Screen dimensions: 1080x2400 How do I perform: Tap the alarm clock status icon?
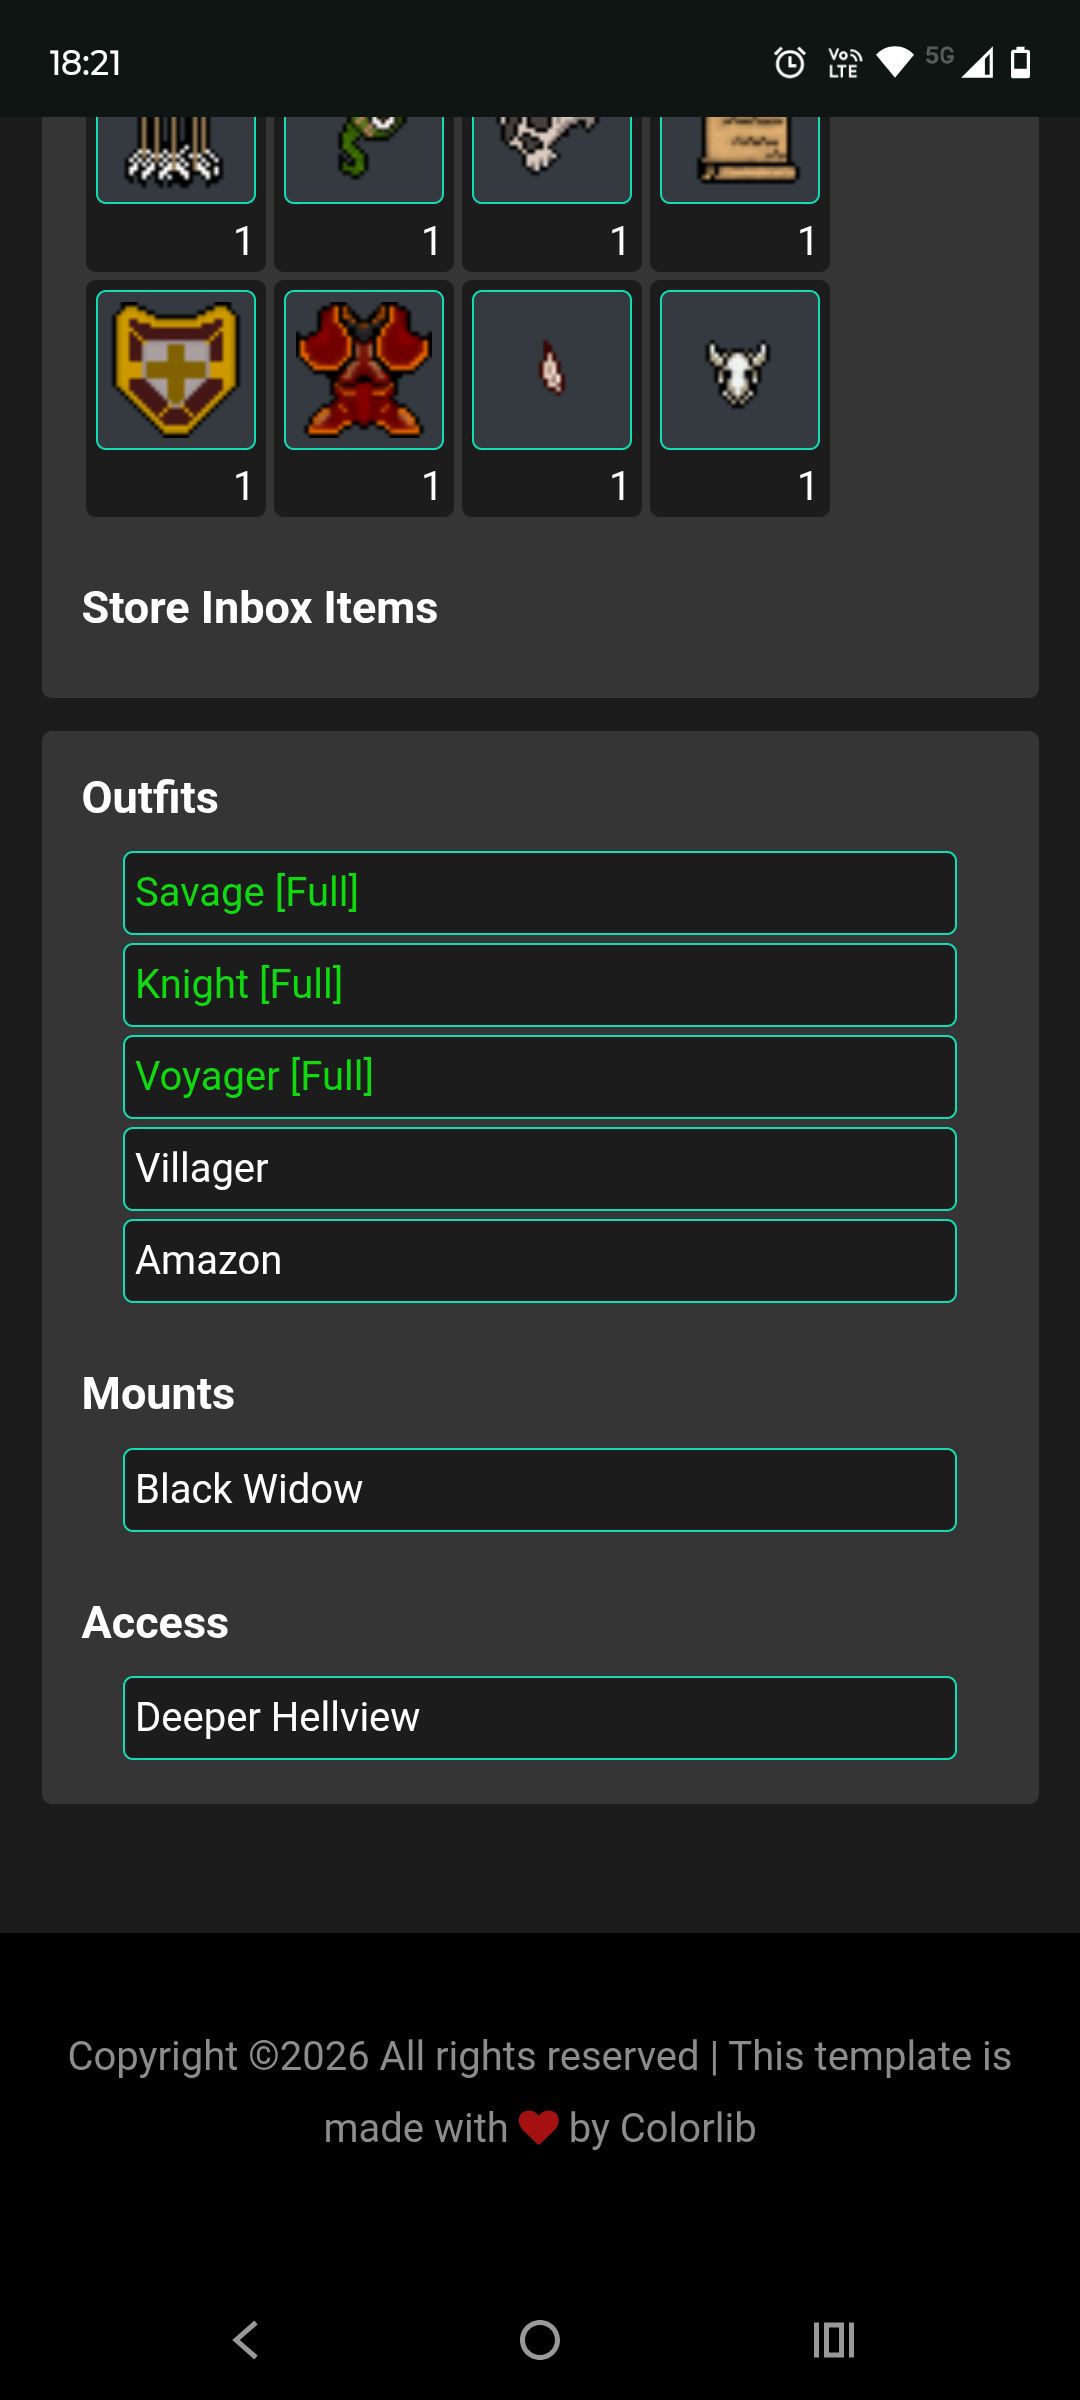(x=790, y=63)
